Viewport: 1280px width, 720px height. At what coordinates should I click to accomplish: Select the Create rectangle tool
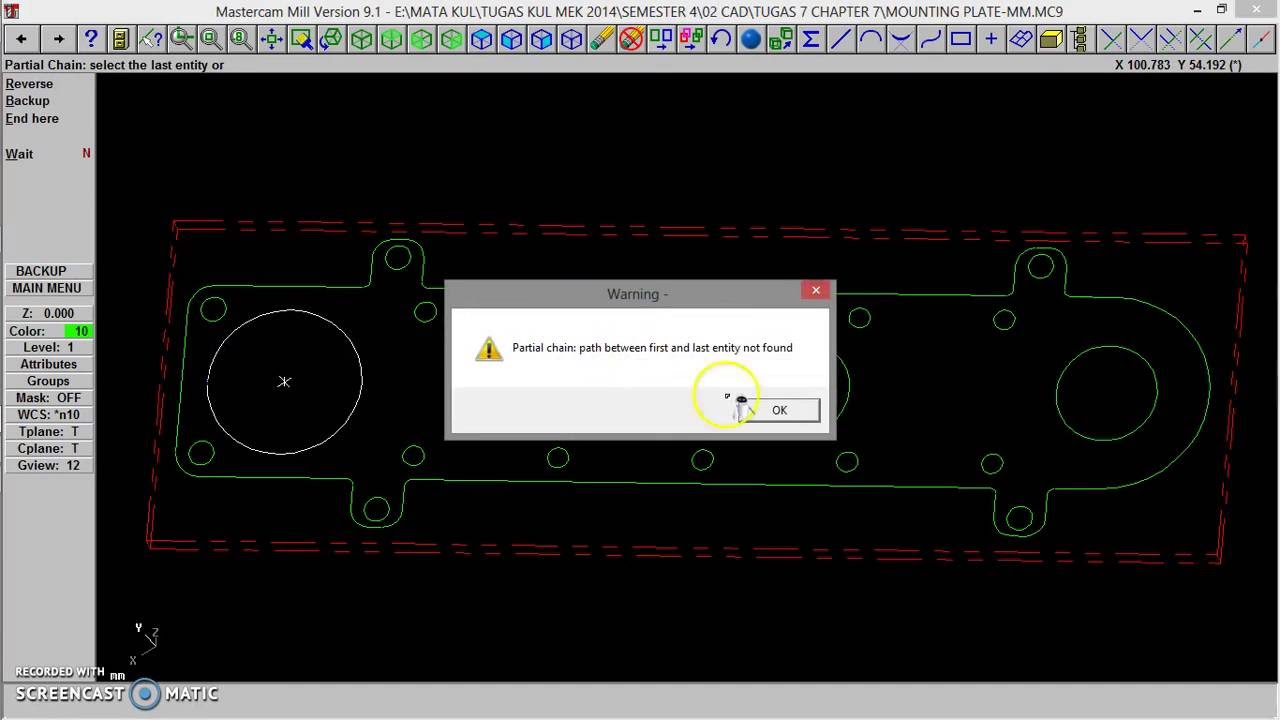point(961,39)
